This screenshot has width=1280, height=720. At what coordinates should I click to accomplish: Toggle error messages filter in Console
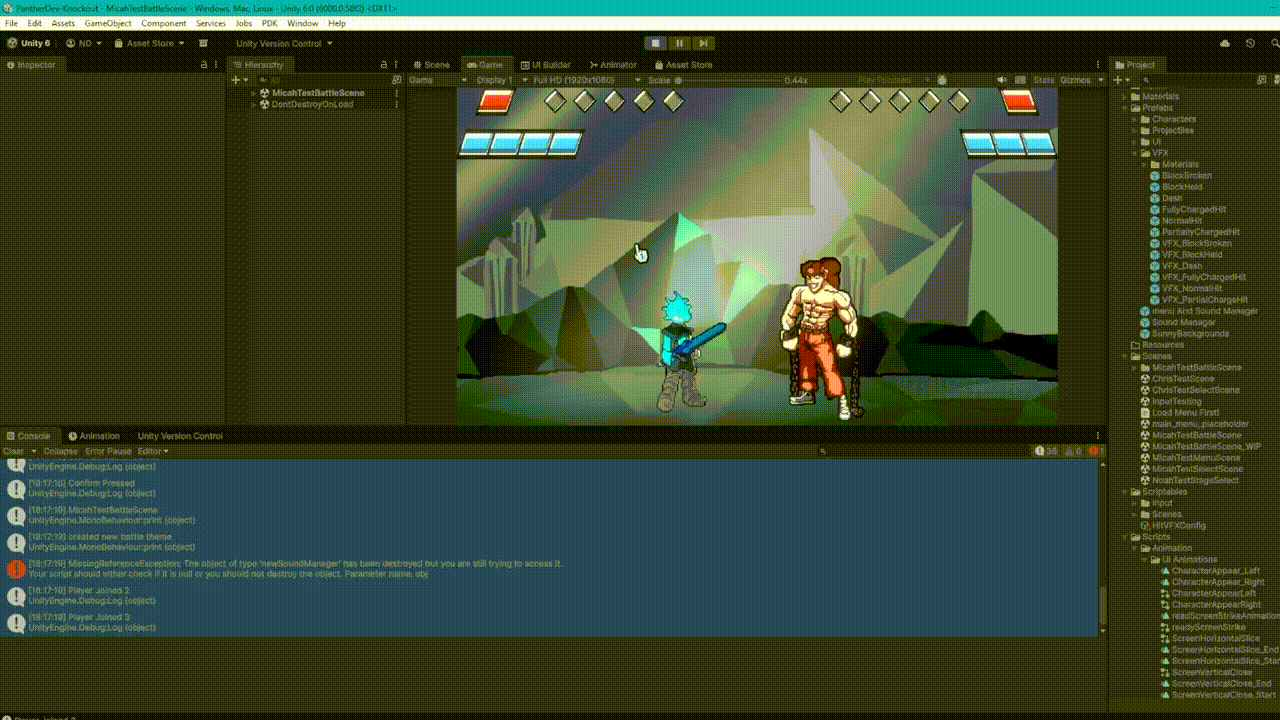(1095, 452)
